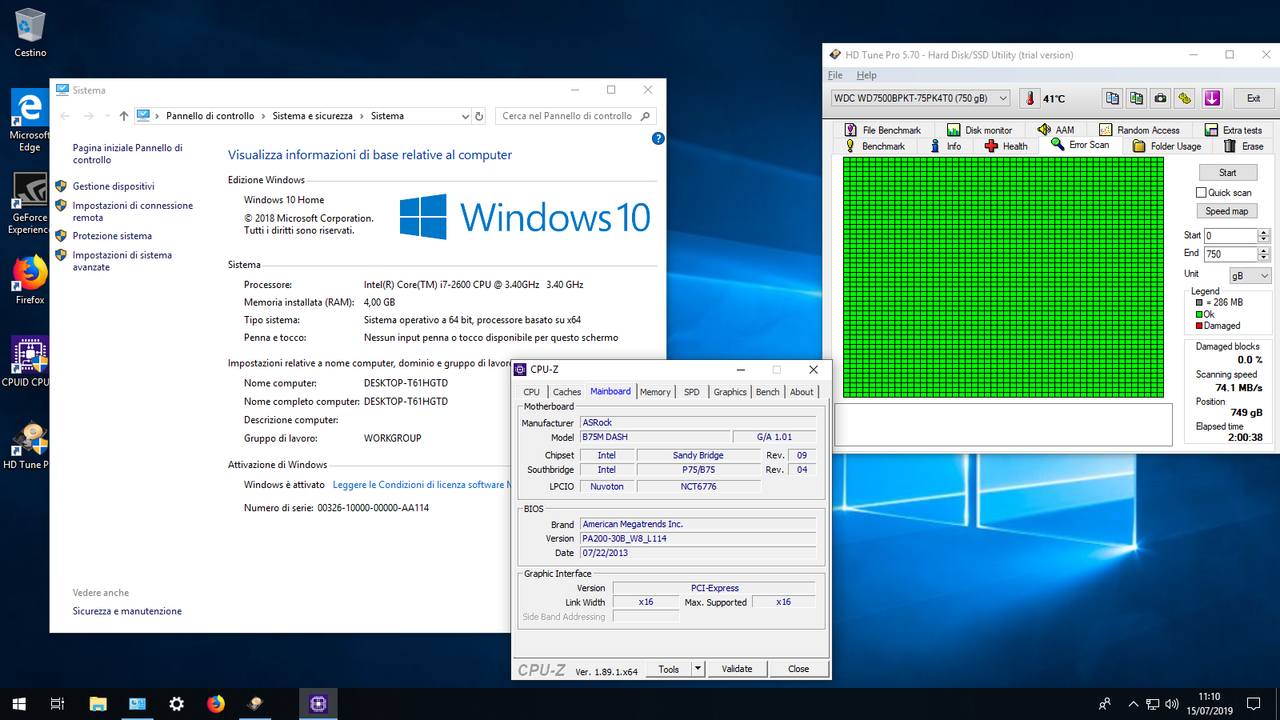
Task: Click the Exit button in HD Tune
Action: click(x=1253, y=98)
